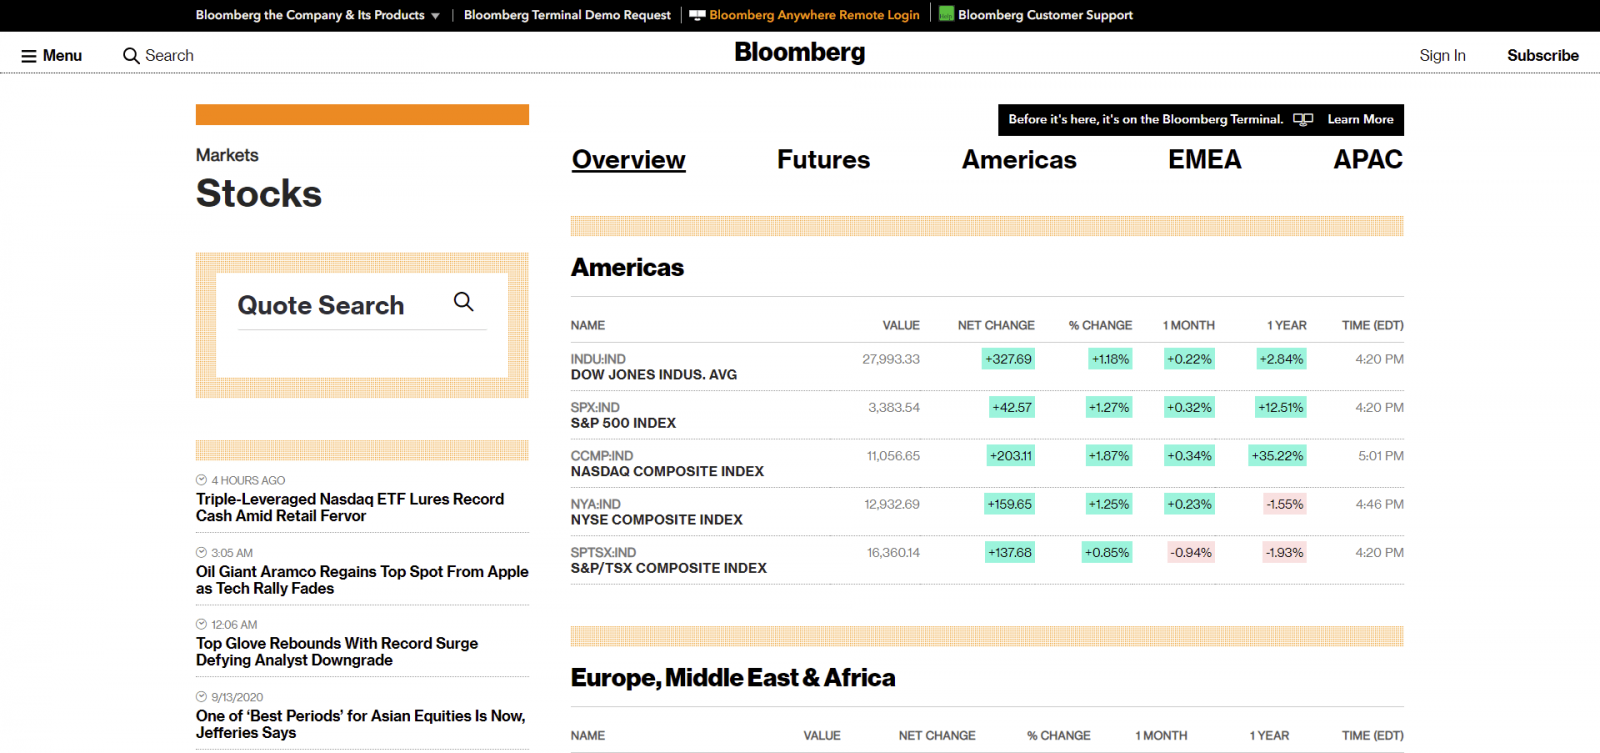This screenshot has width=1600, height=753.
Task: Open the EMEA tab
Action: 1204,160
